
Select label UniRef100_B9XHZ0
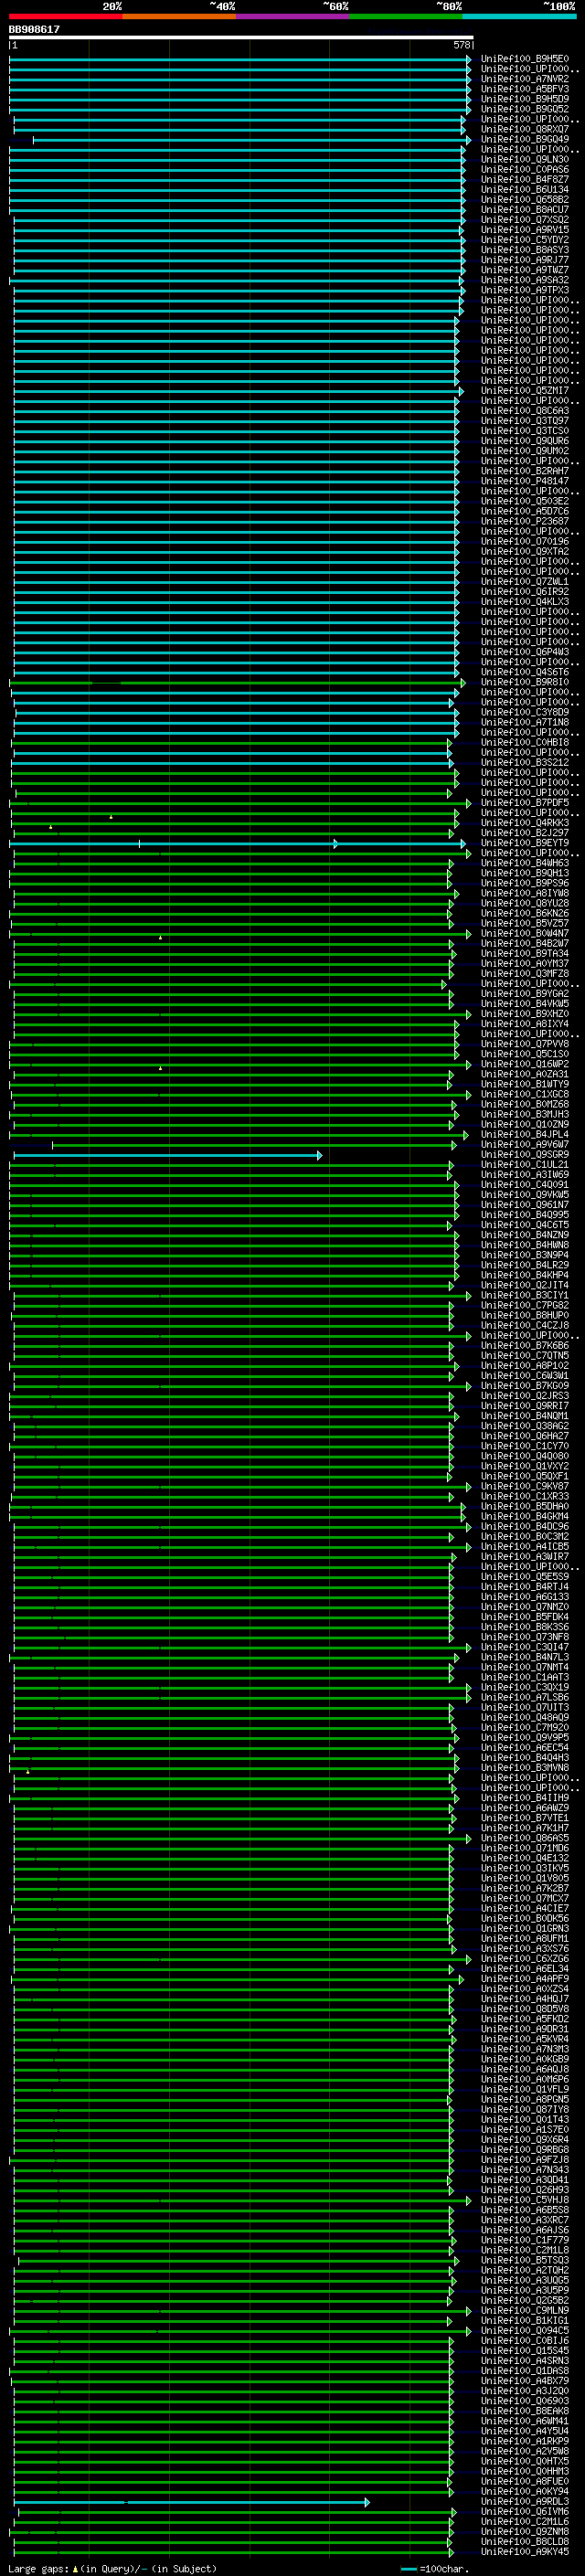point(524,1014)
